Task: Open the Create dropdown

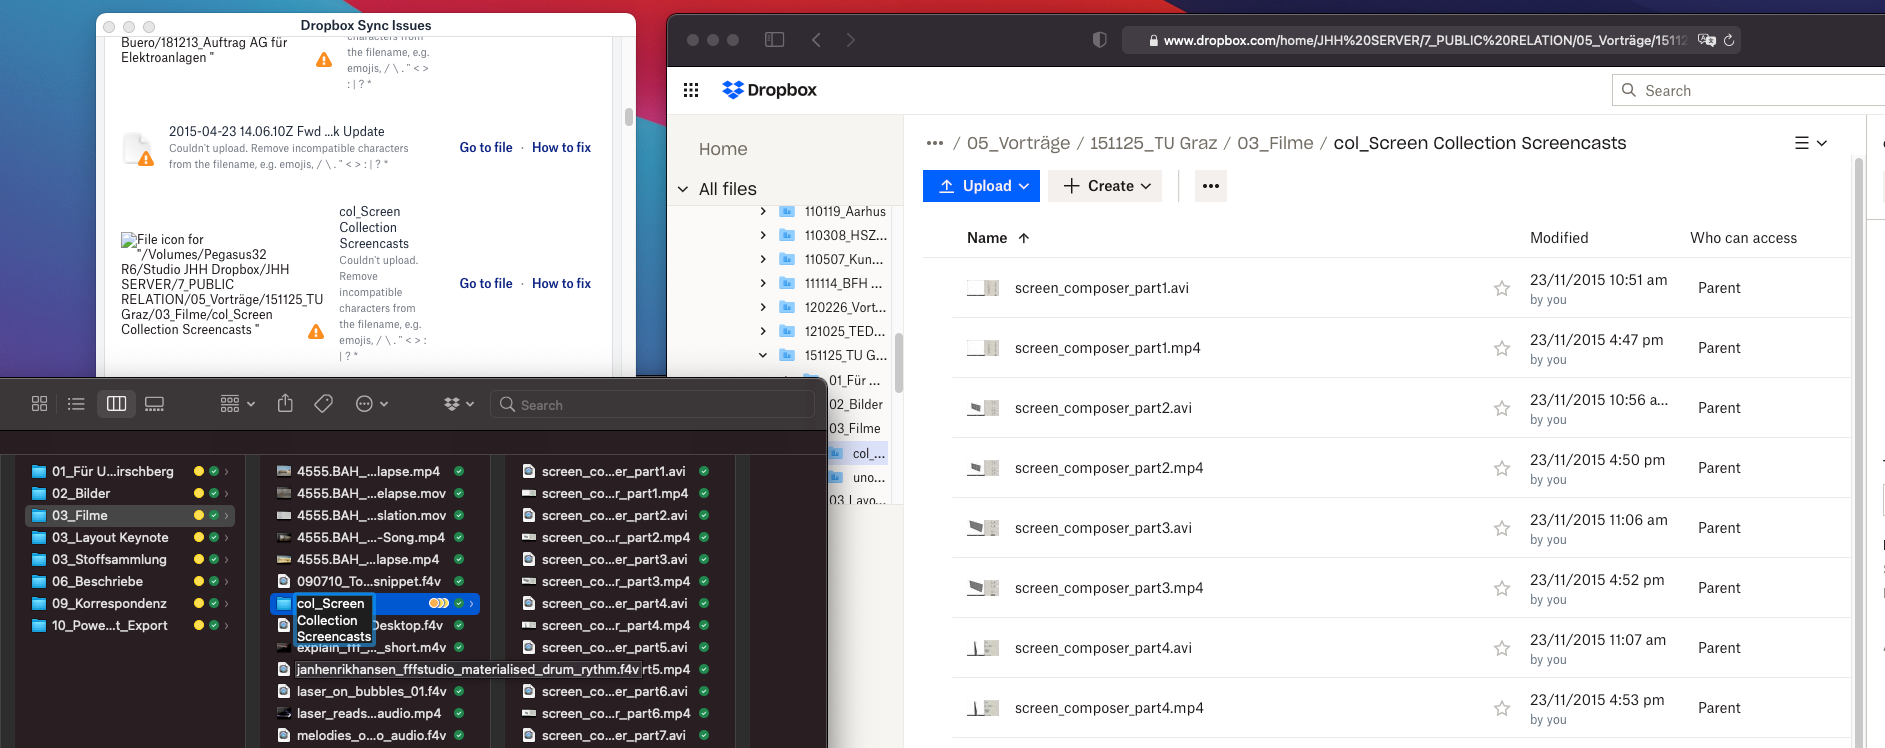Action: (x=1105, y=186)
